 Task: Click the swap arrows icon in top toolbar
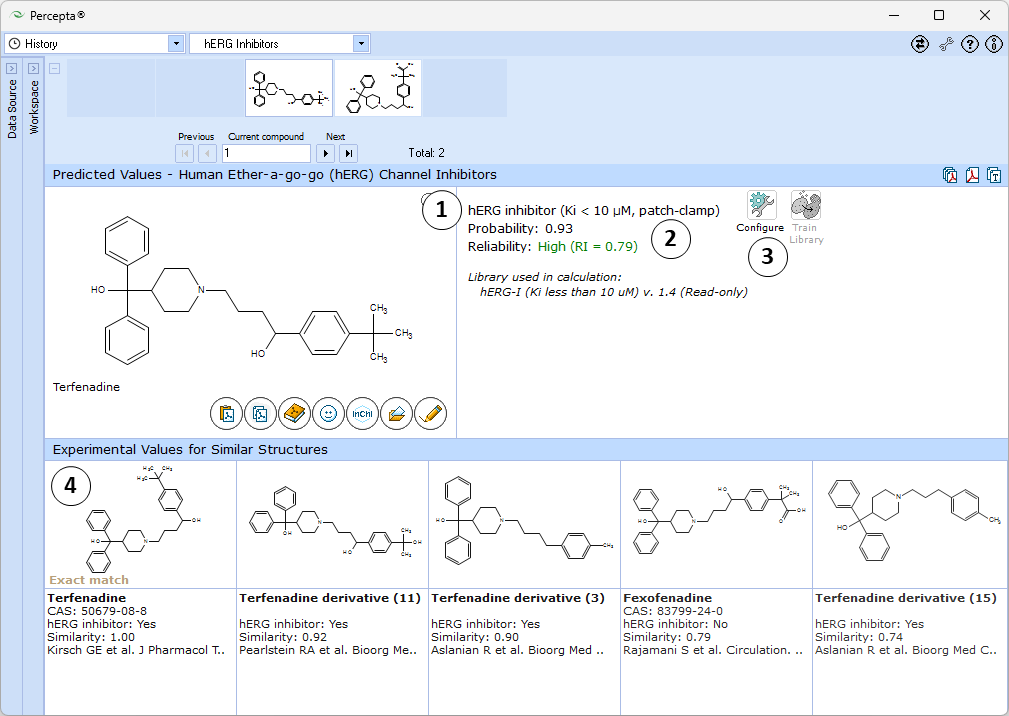pos(920,44)
